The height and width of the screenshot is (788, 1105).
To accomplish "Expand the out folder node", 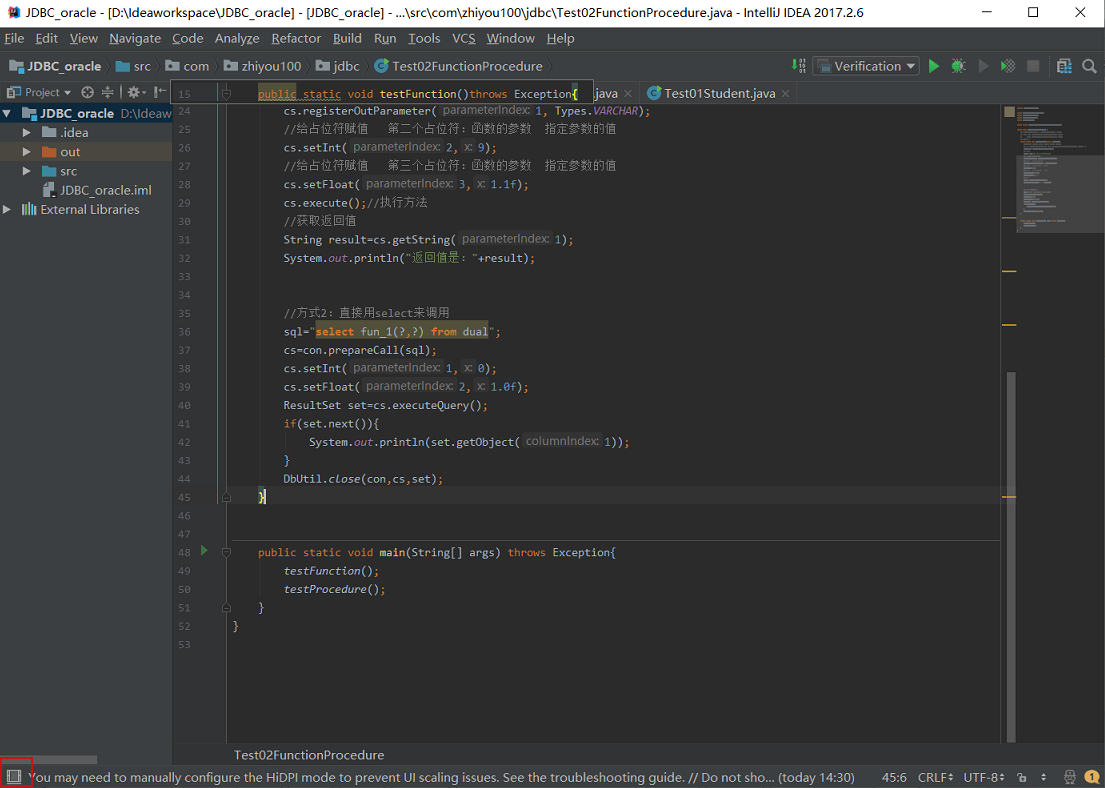I will point(27,152).
